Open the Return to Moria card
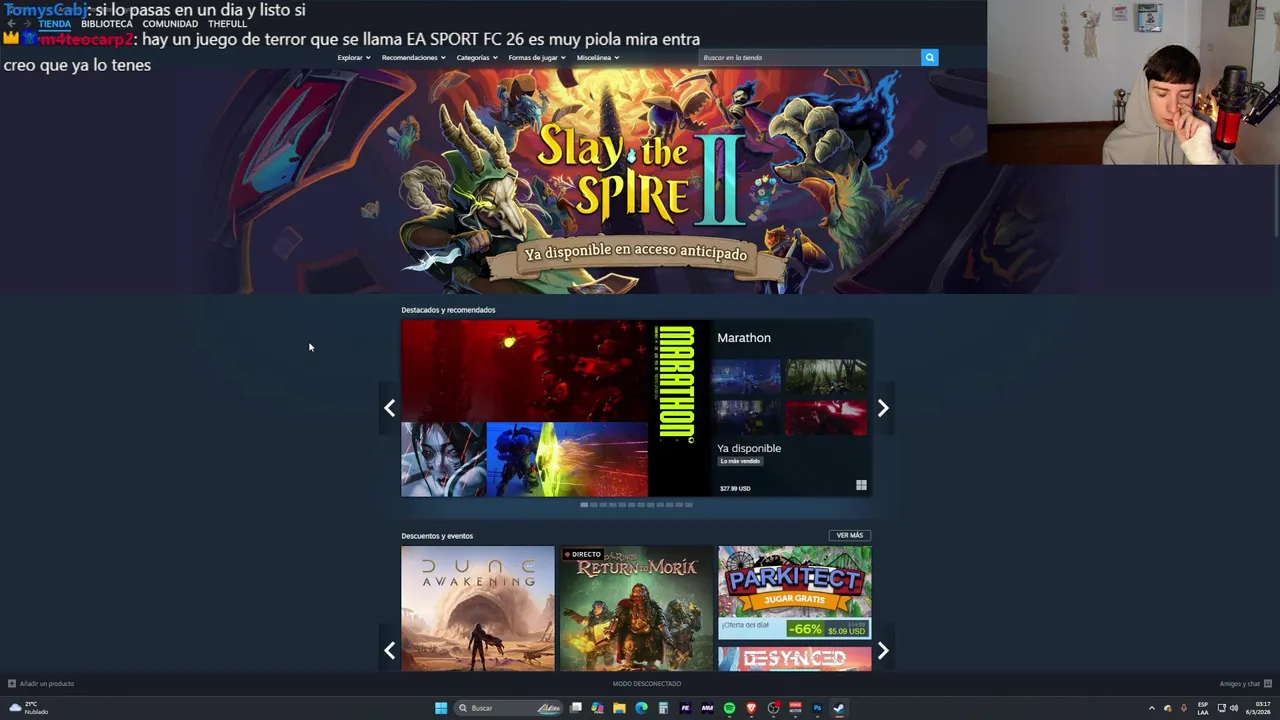 (636, 608)
